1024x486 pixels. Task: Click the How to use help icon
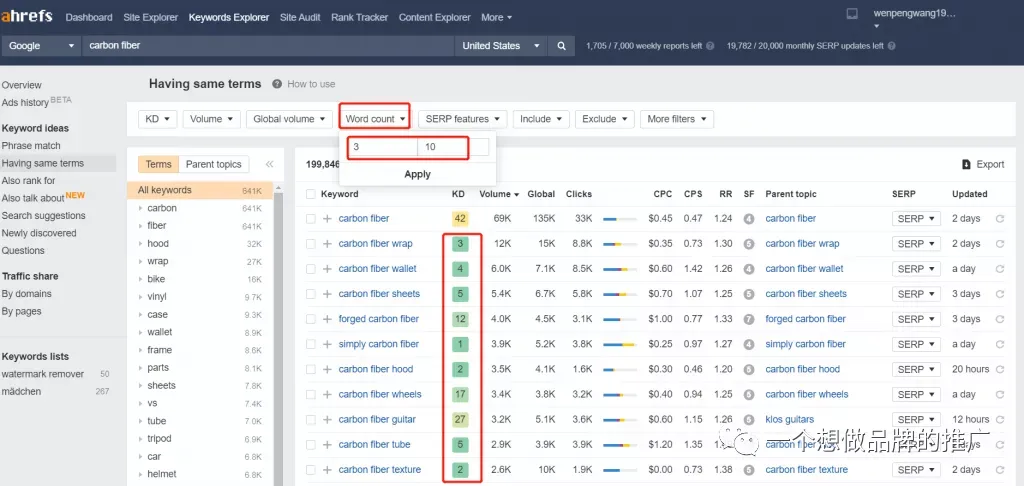coord(277,84)
